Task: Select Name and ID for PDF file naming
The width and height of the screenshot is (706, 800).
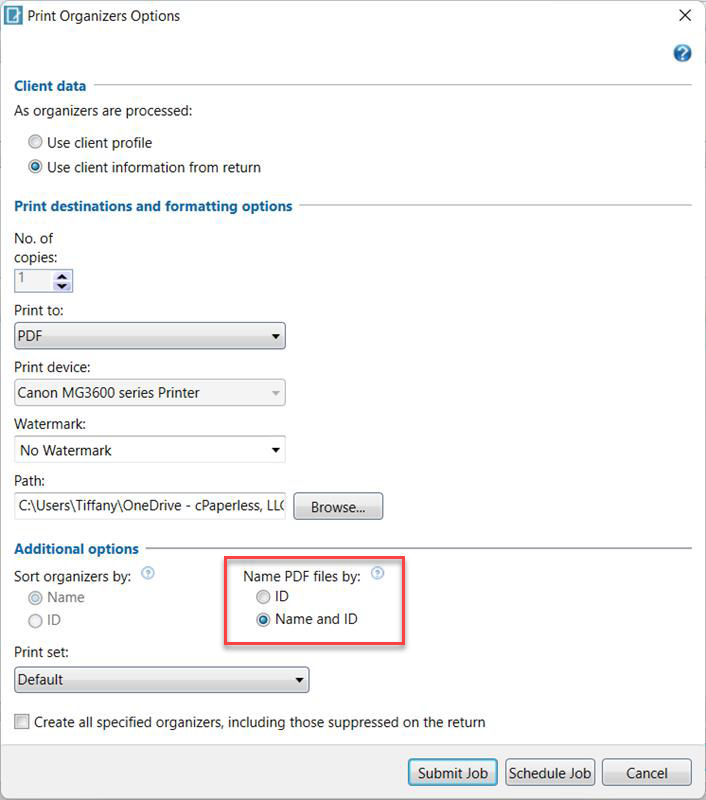Action: (x=263, y=619)
